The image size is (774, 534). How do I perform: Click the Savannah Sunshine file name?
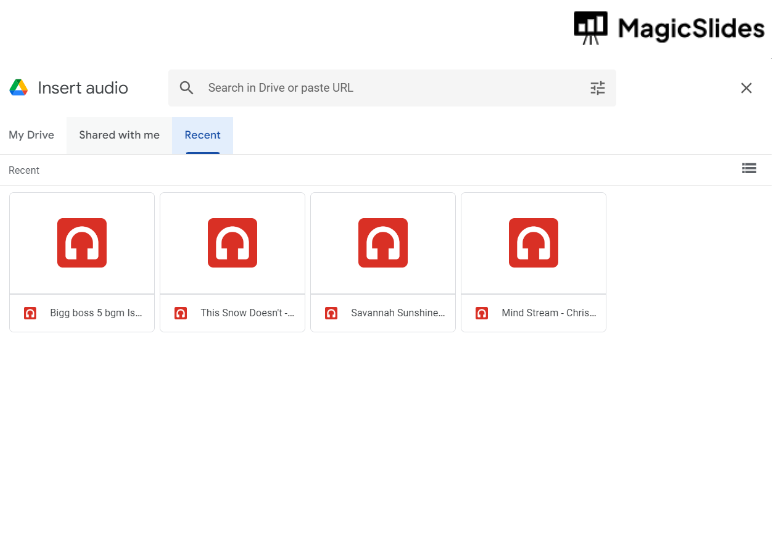point(398,313)
